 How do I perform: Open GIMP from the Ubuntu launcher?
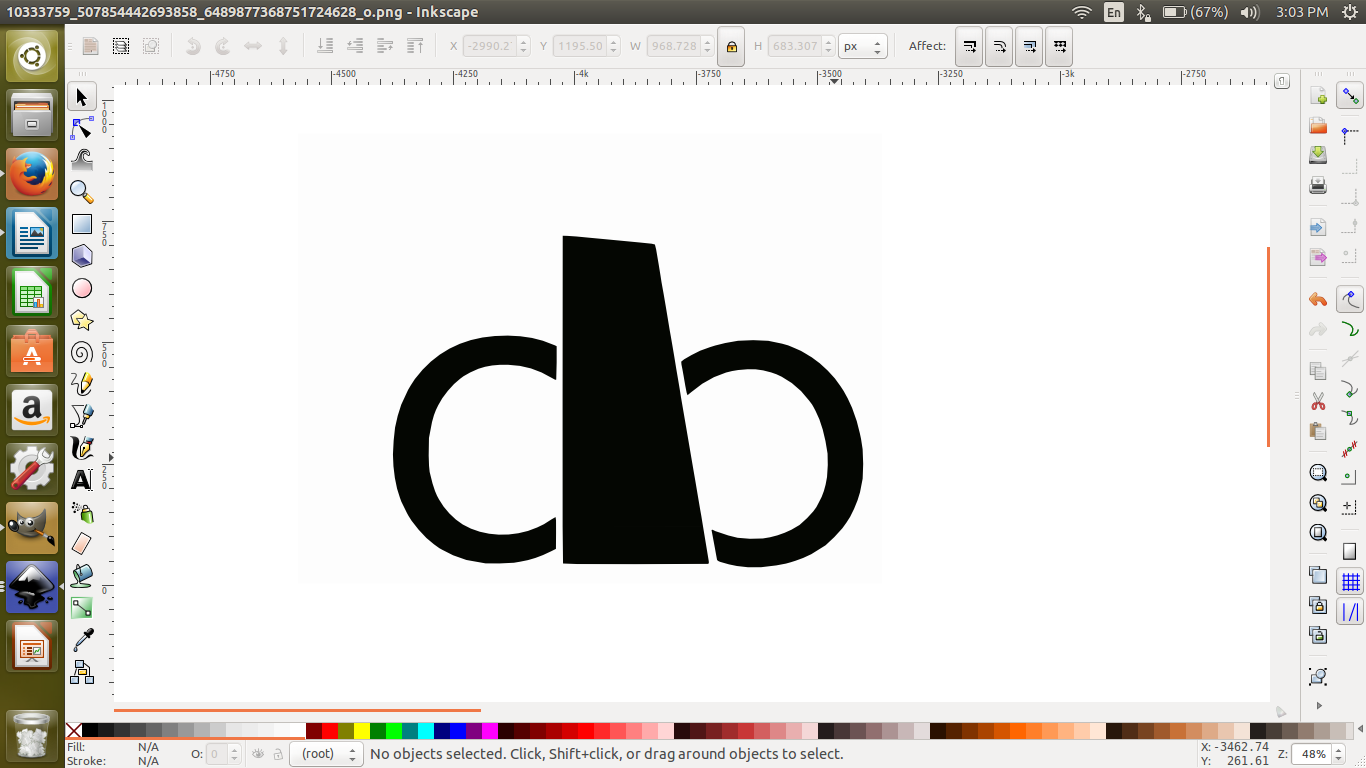32,528
